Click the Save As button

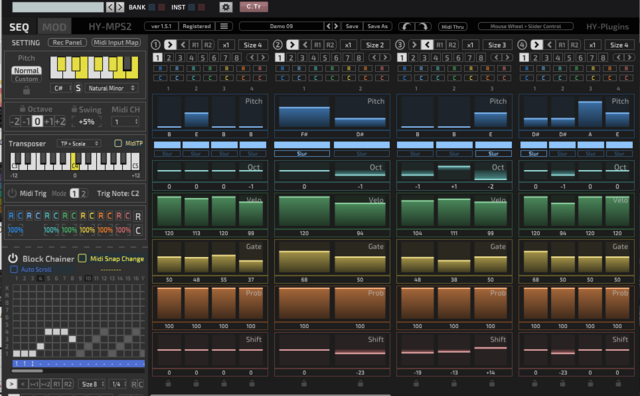[x=377, y=26]
